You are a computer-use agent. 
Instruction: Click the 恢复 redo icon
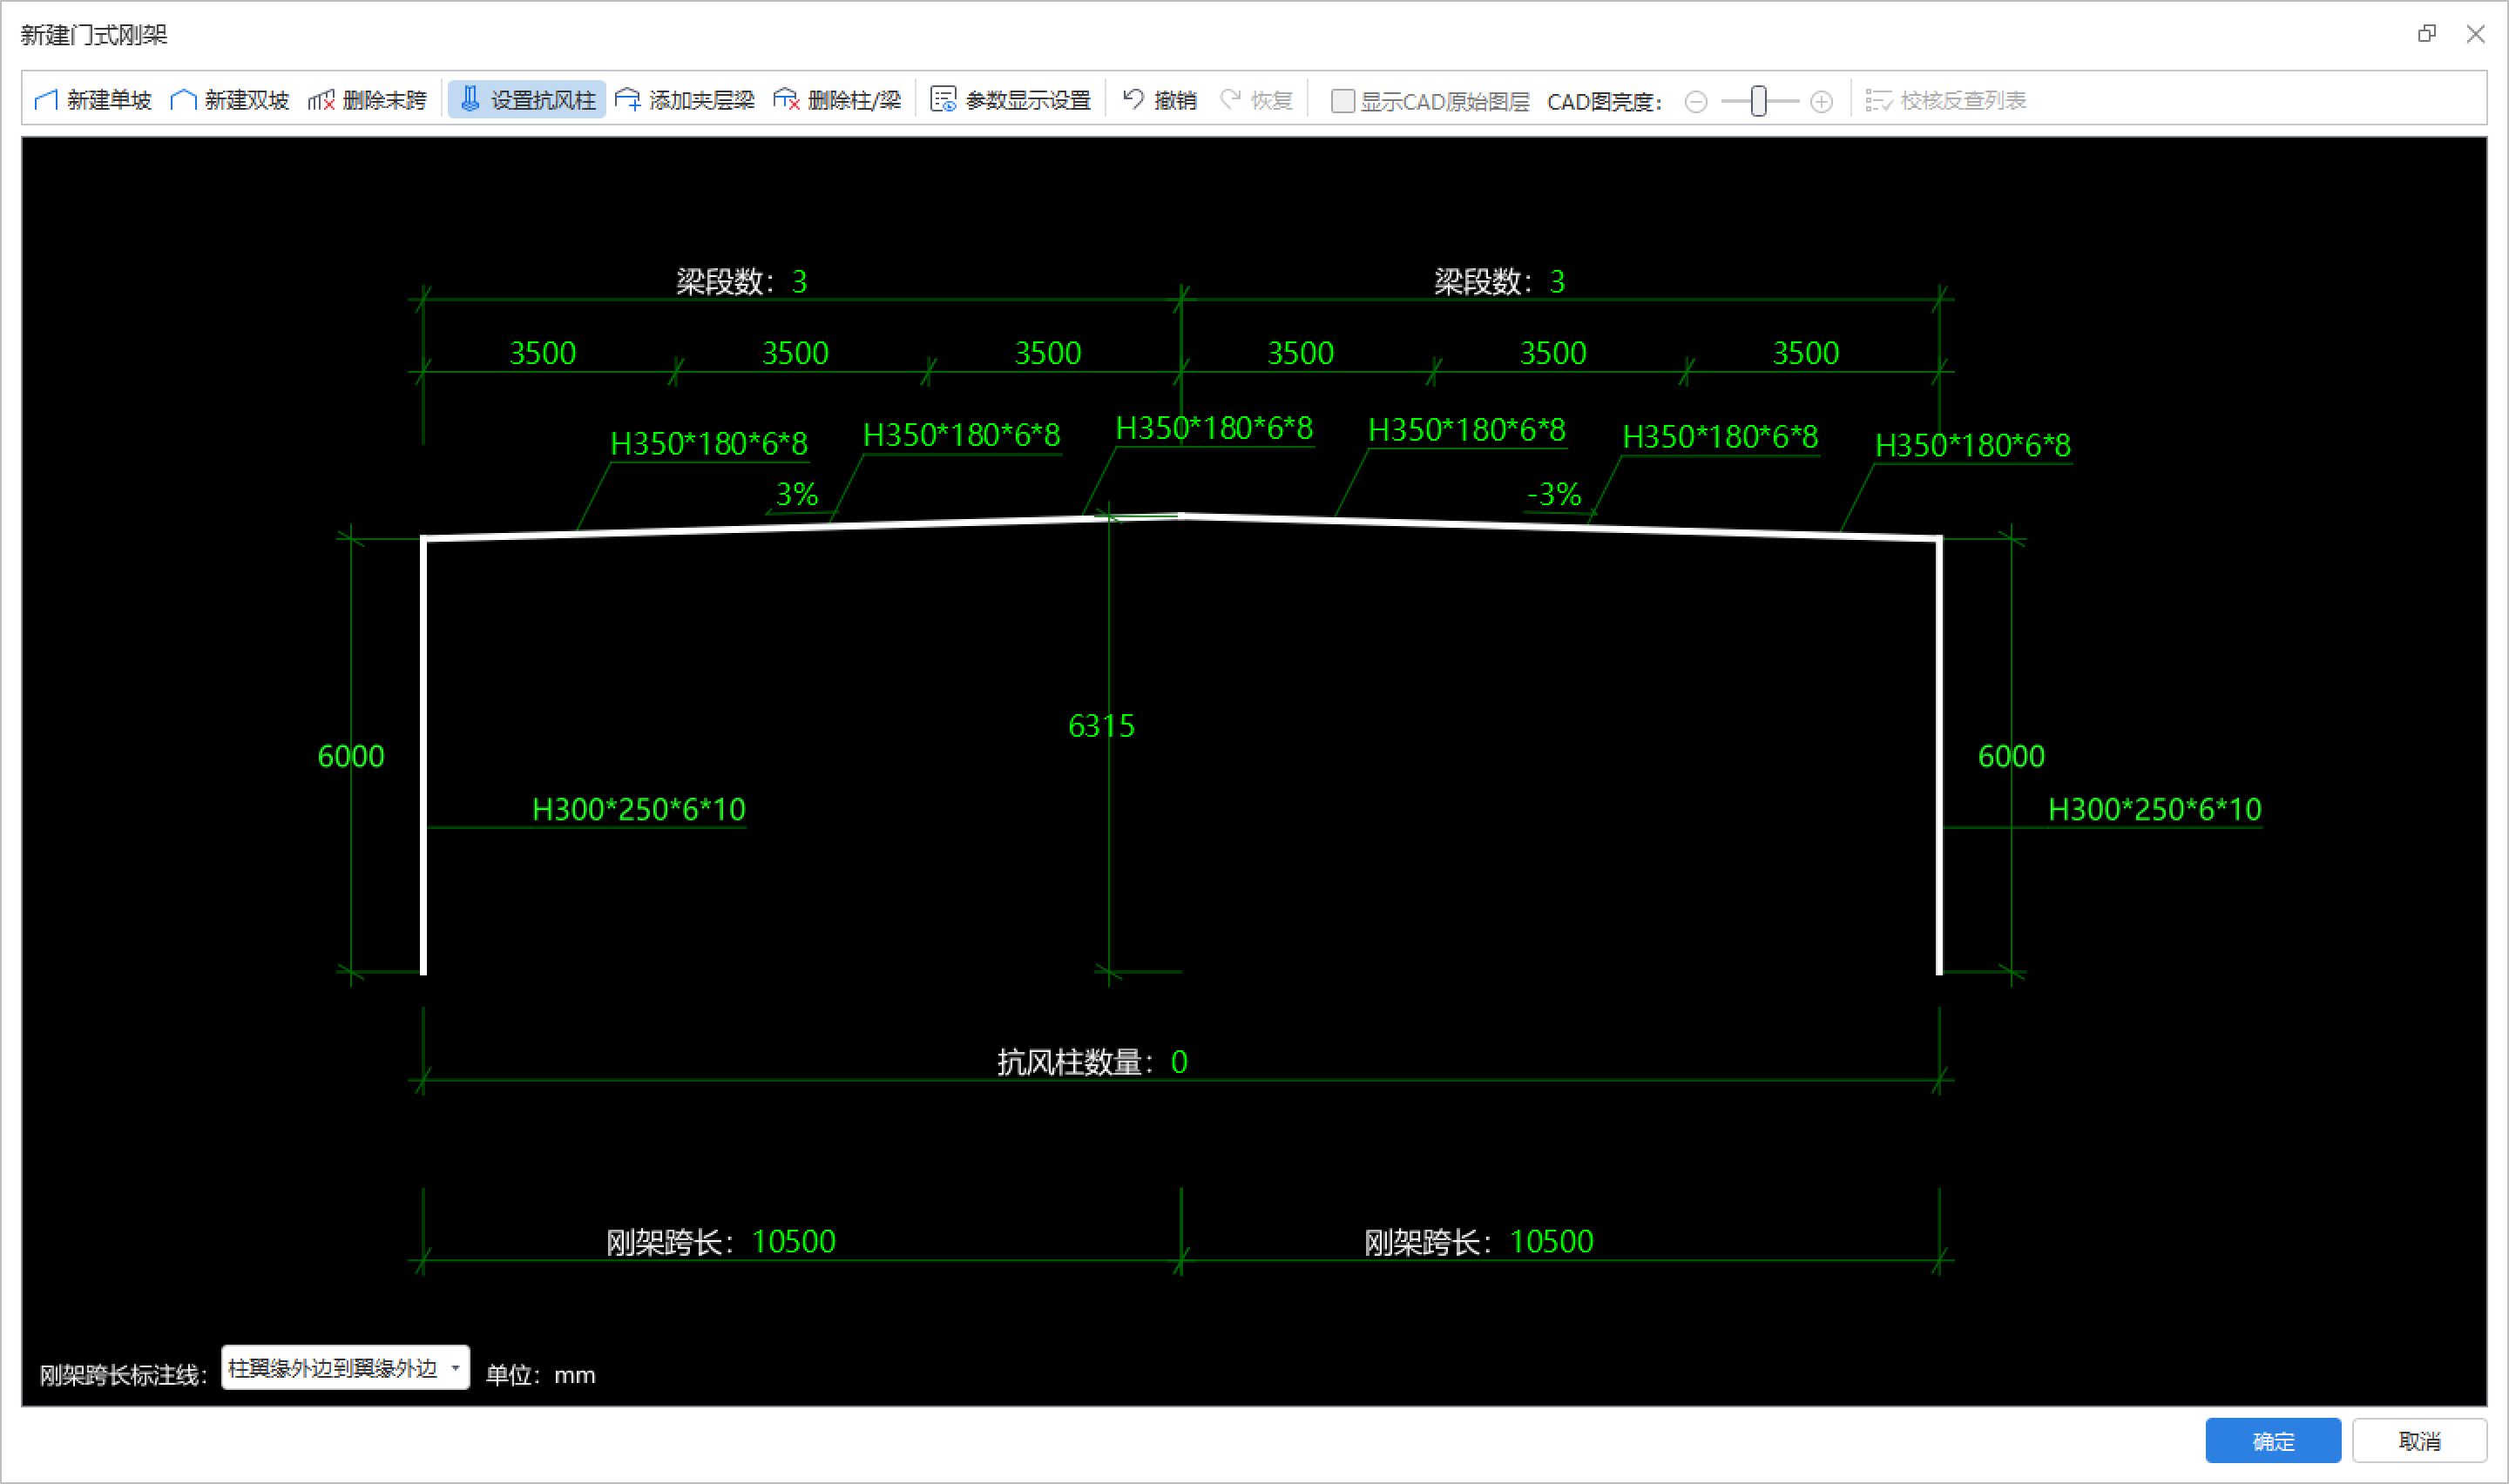(1231, 100)
